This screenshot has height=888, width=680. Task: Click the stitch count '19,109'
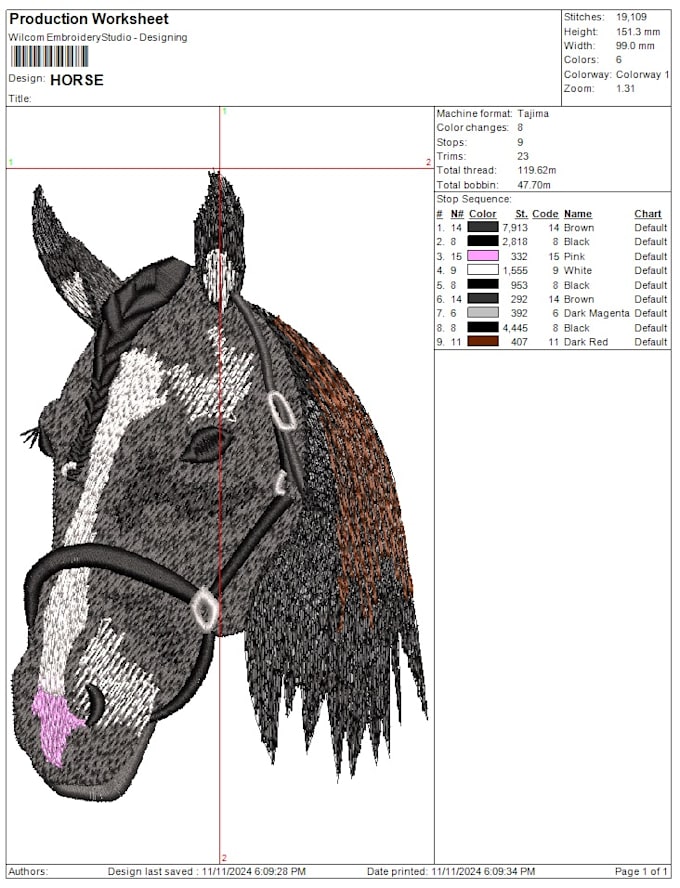tap(631, 17)
